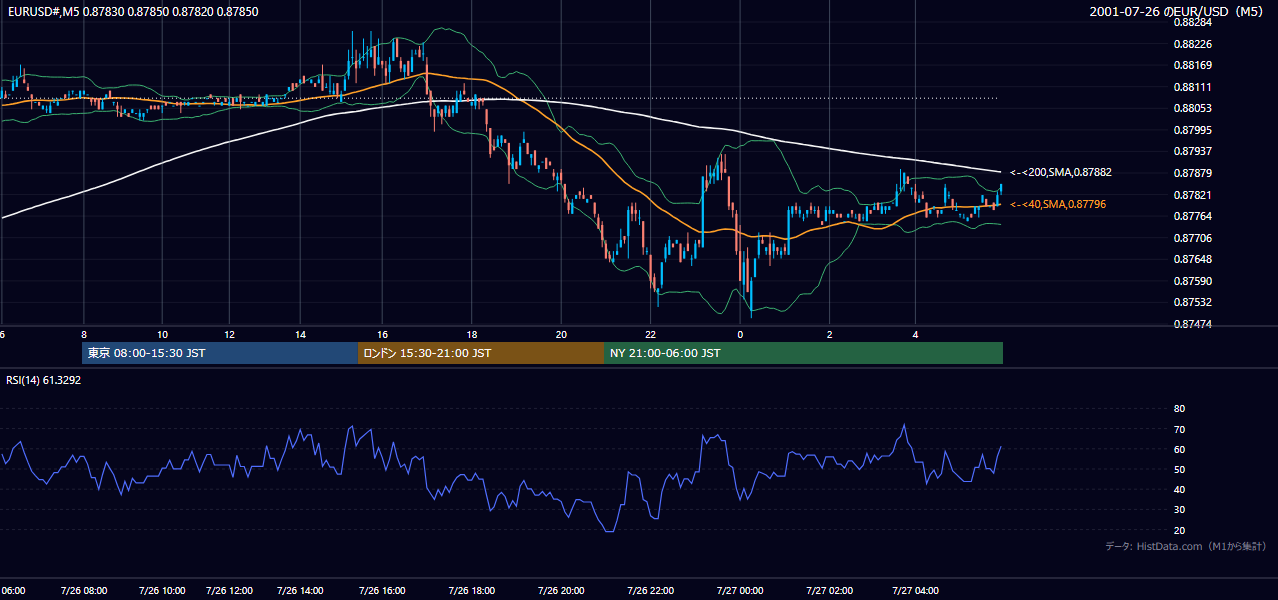1278x600 pixels.
Task: Select the NY 21:00-06:00 JST session bar
Action: [803, 353]
